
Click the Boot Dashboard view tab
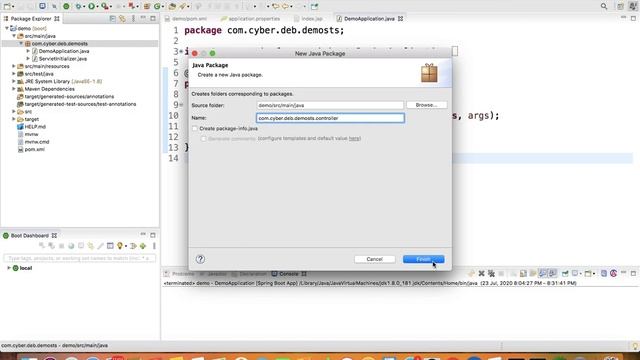[x=29, y=236]
